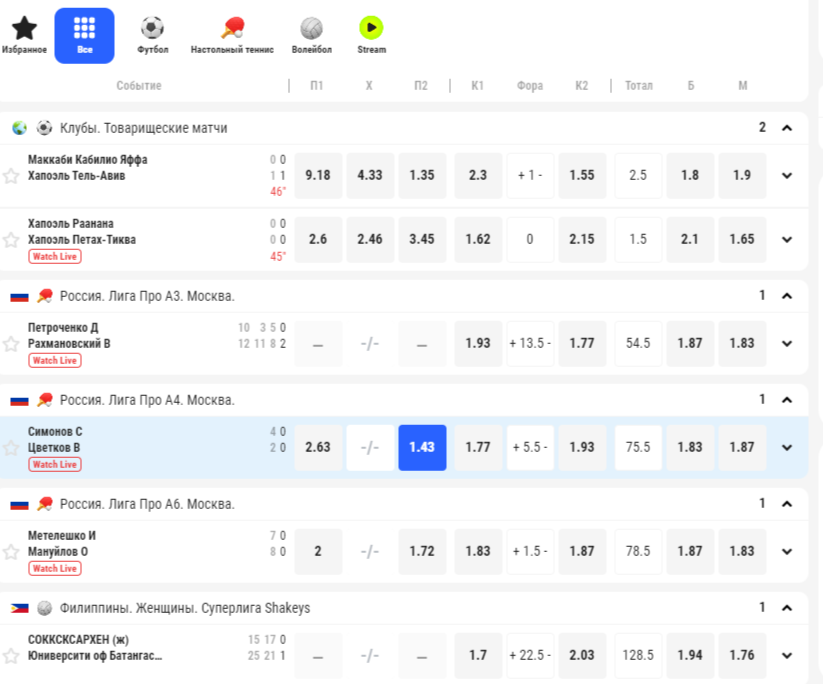
Task: Expand more markets for Петроченко Д match
Action: [787, 344]
